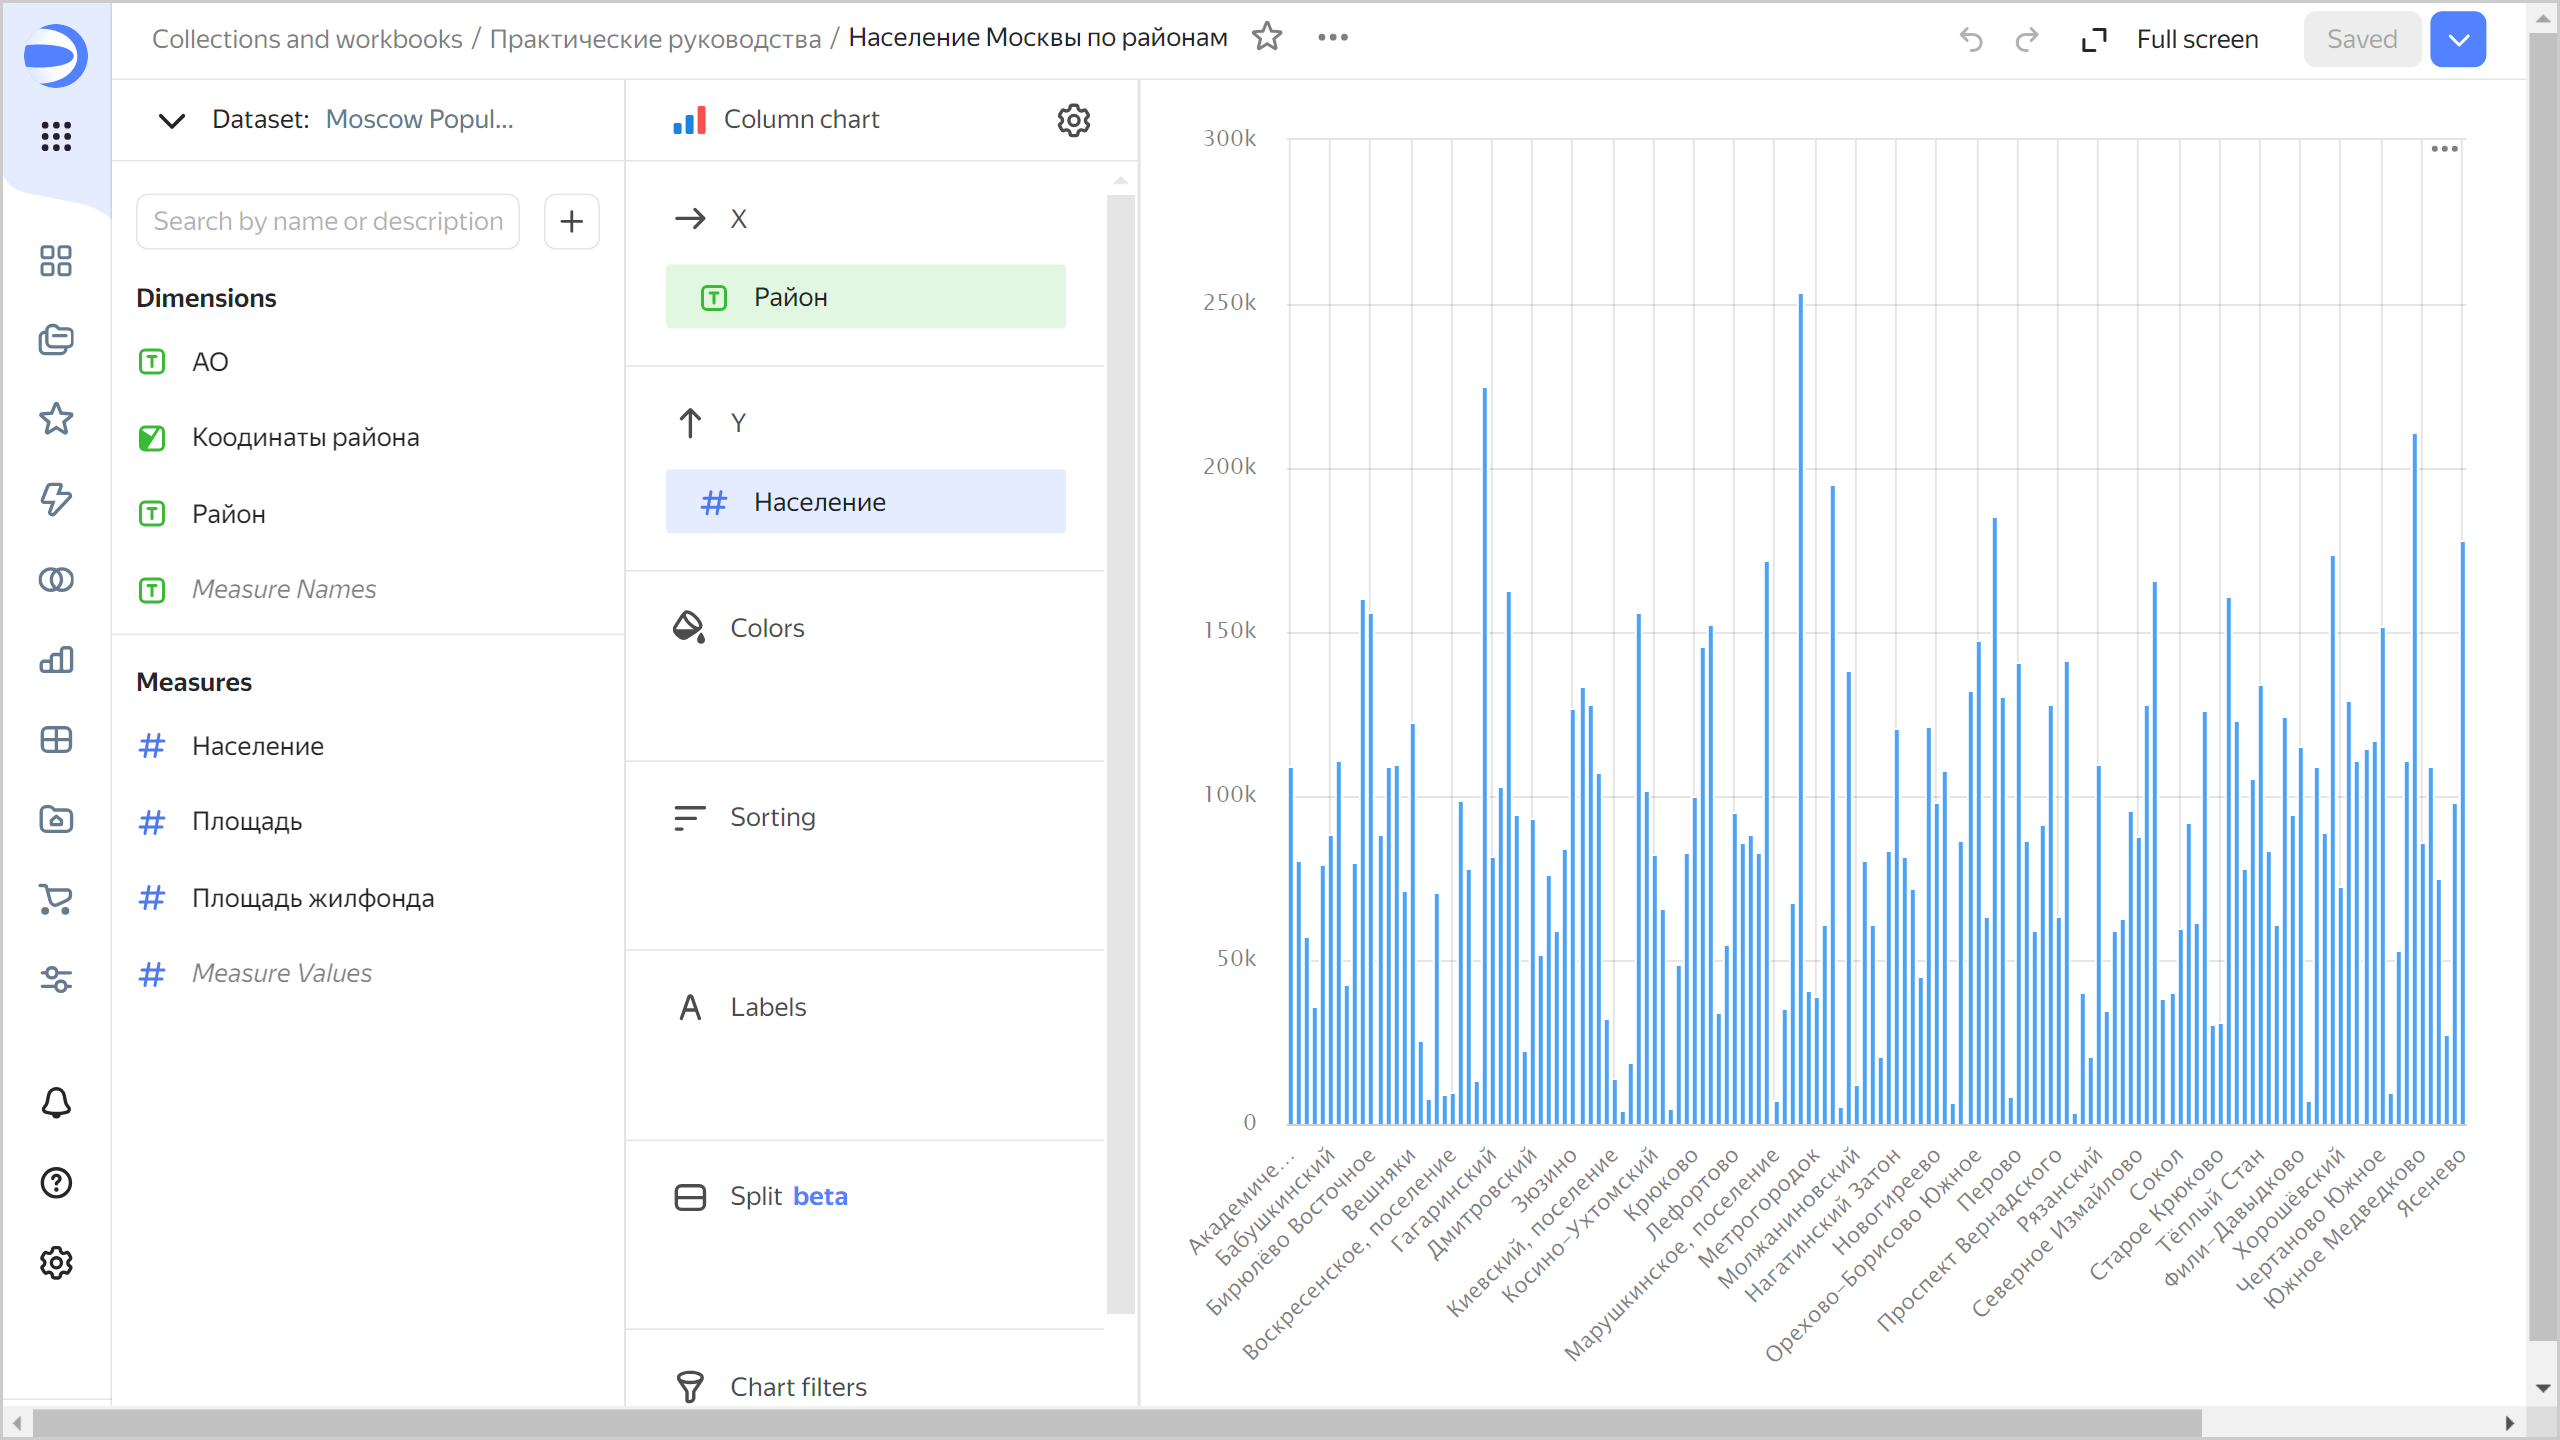Click the sections panel vertical scrollbar
Screen dimensions: 2560x1440
pos(1120,750)
